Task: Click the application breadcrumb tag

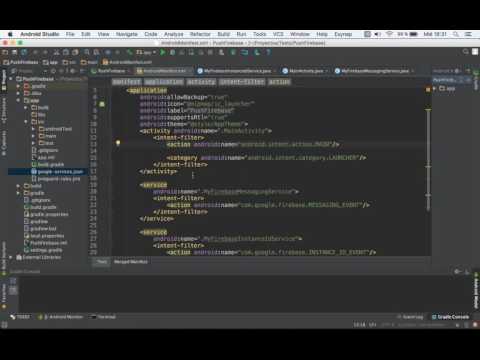Action: 164,82
